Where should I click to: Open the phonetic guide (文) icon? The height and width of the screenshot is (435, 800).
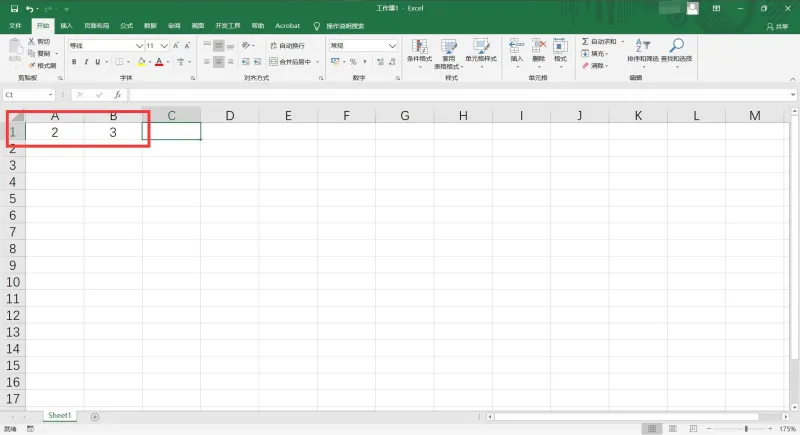pyautogui.click(x=180, y=62)
